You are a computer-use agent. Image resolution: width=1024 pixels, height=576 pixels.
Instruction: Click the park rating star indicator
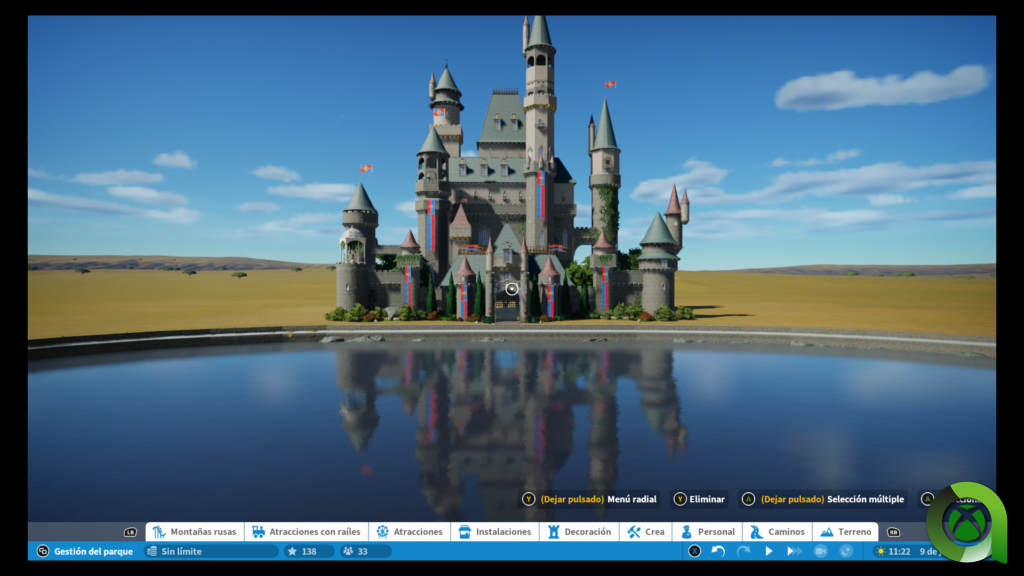coord(303,551)
